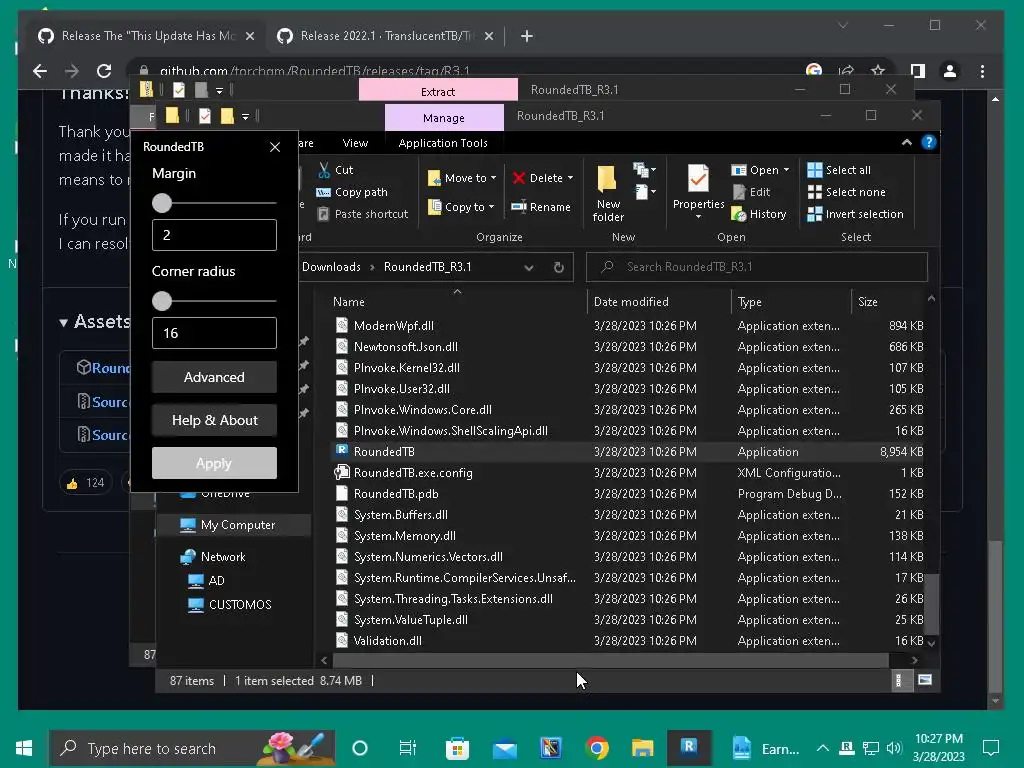
Task: Expand the Open dropdown in ribbon
Action: coord(786,170)
